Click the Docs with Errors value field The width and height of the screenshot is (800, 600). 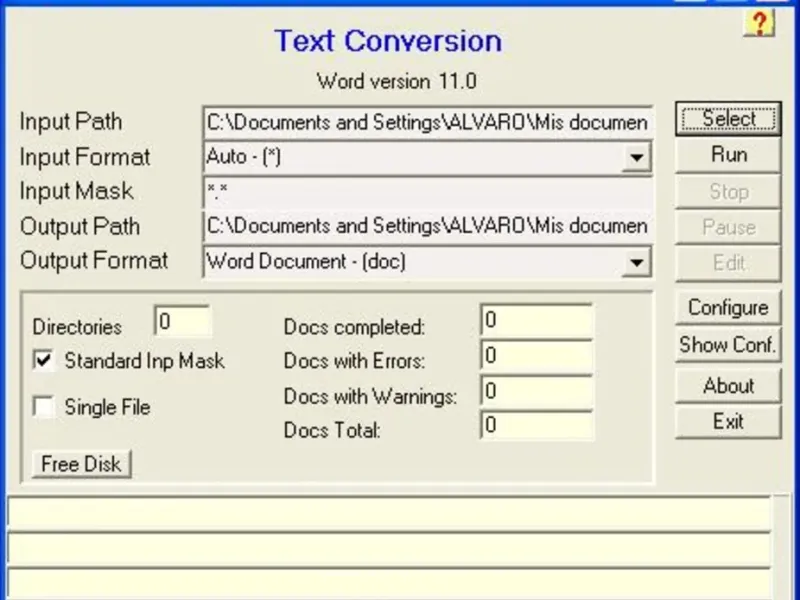pos(537,355)
